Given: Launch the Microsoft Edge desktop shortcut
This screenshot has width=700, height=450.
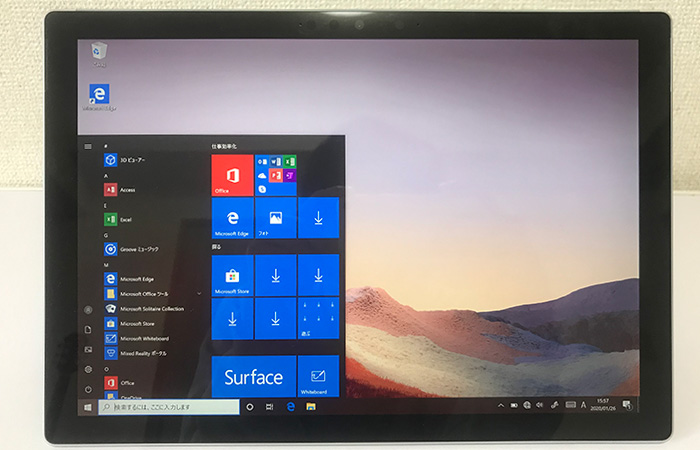Looking at the screenshot, I should [x=99, y=97].
